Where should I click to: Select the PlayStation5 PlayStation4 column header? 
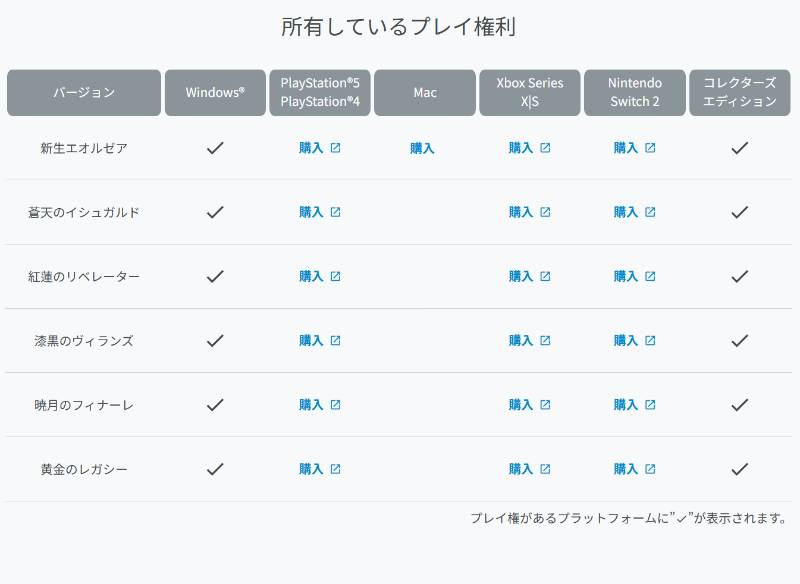(x=320, y=93)
